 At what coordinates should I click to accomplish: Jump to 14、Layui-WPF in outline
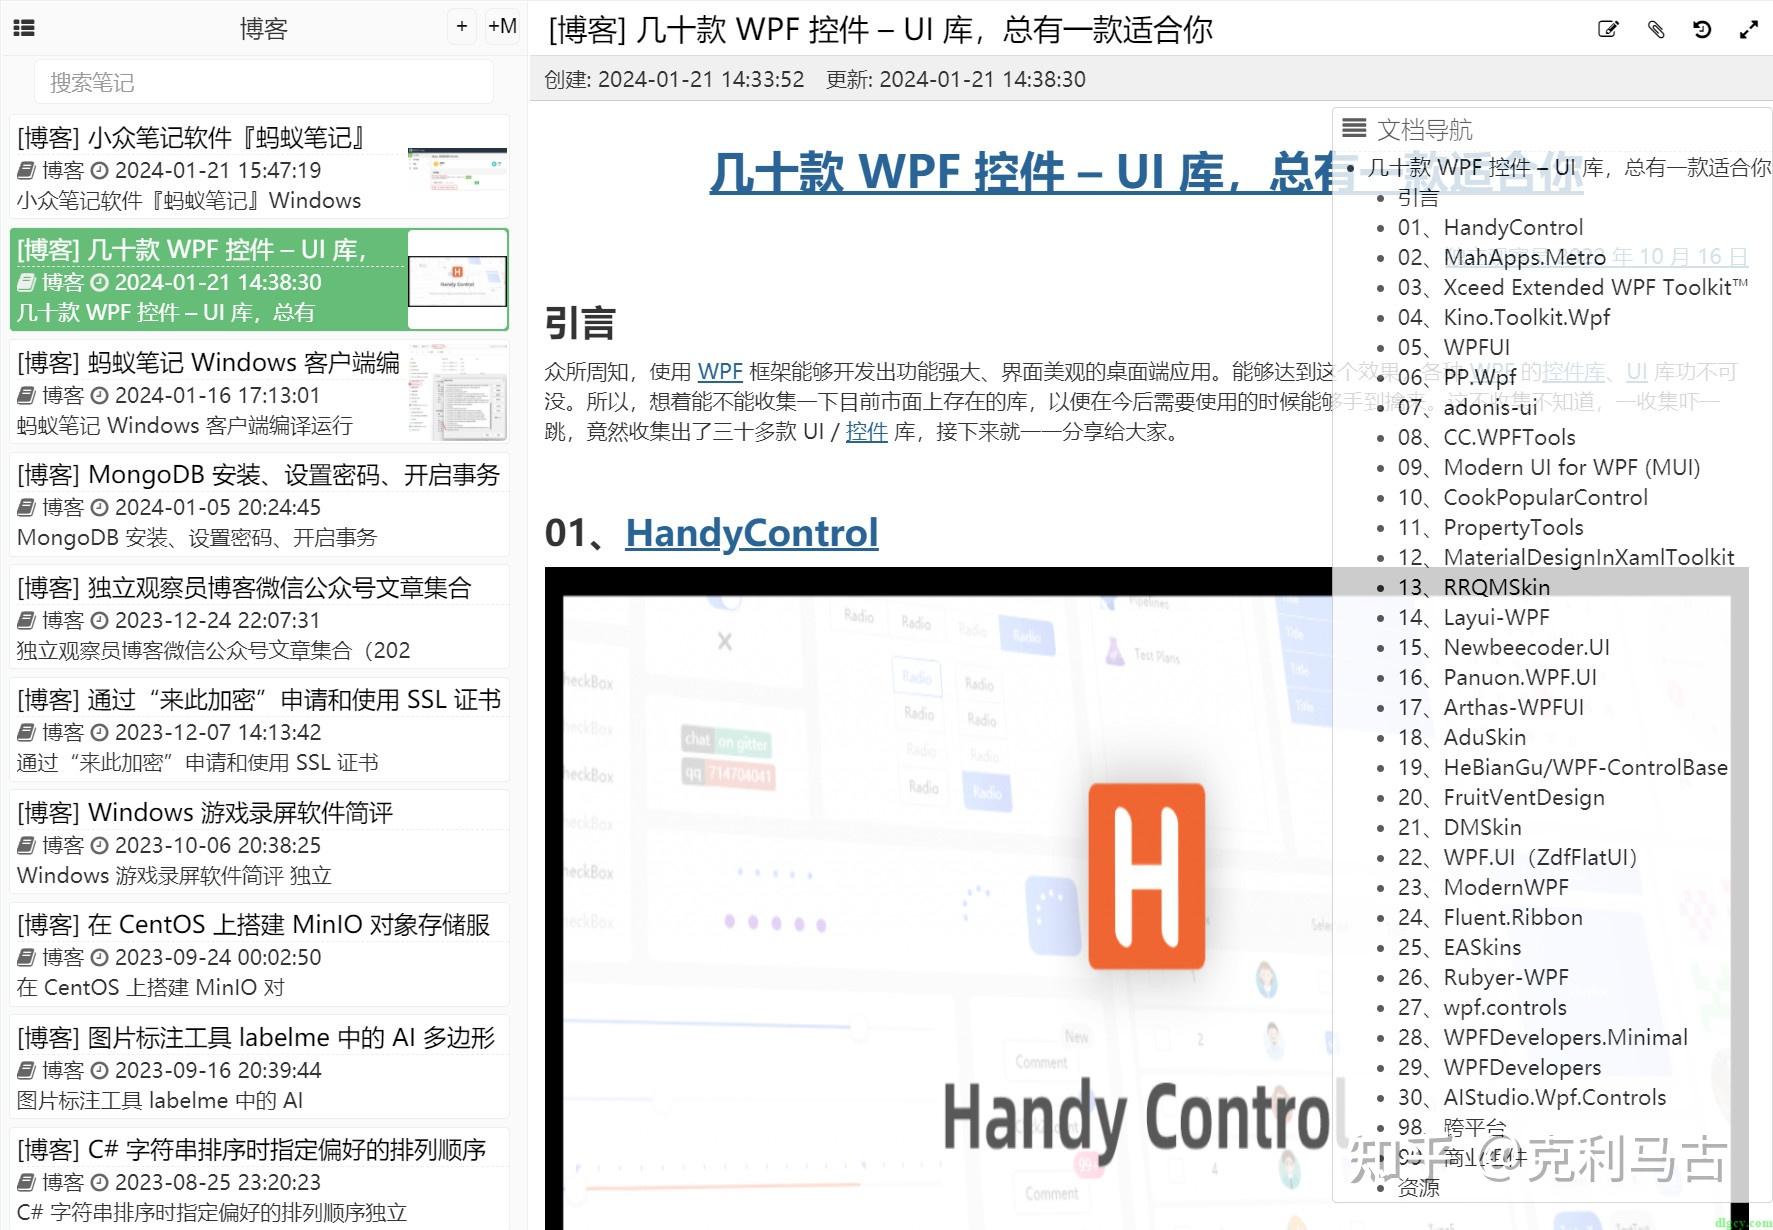(x=1474, y=618)
